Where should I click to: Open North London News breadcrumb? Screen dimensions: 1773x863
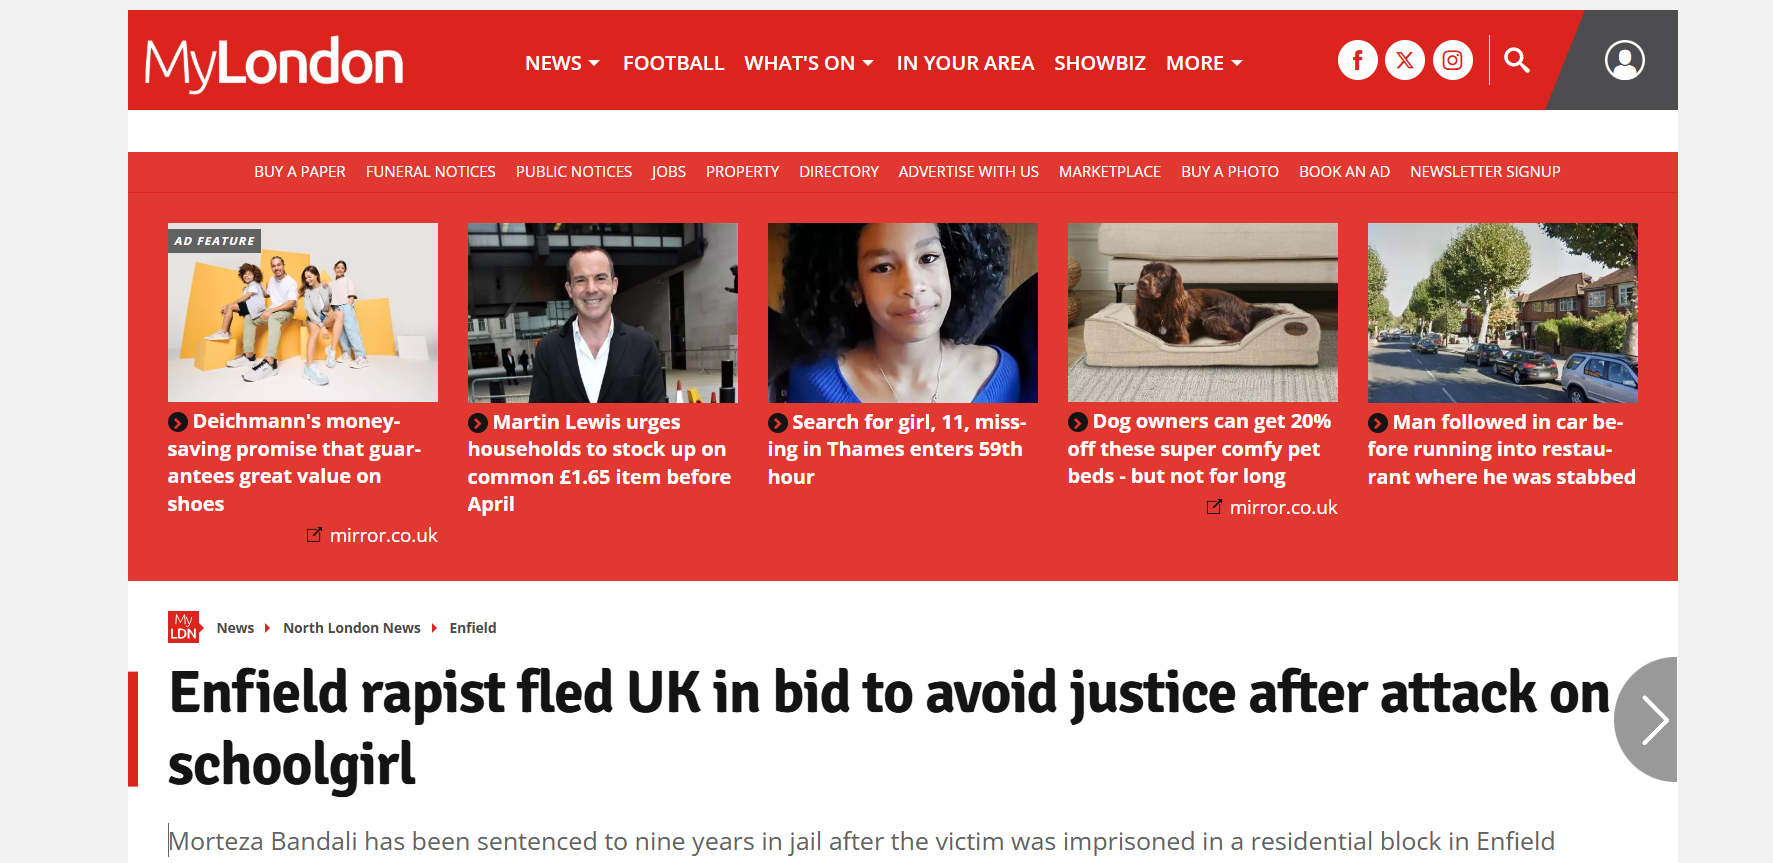tap(352, 628)
